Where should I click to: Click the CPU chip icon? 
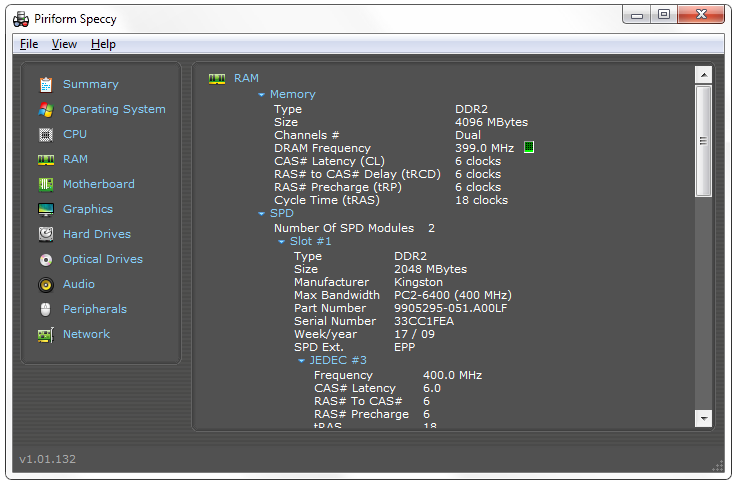pos(46,135)
